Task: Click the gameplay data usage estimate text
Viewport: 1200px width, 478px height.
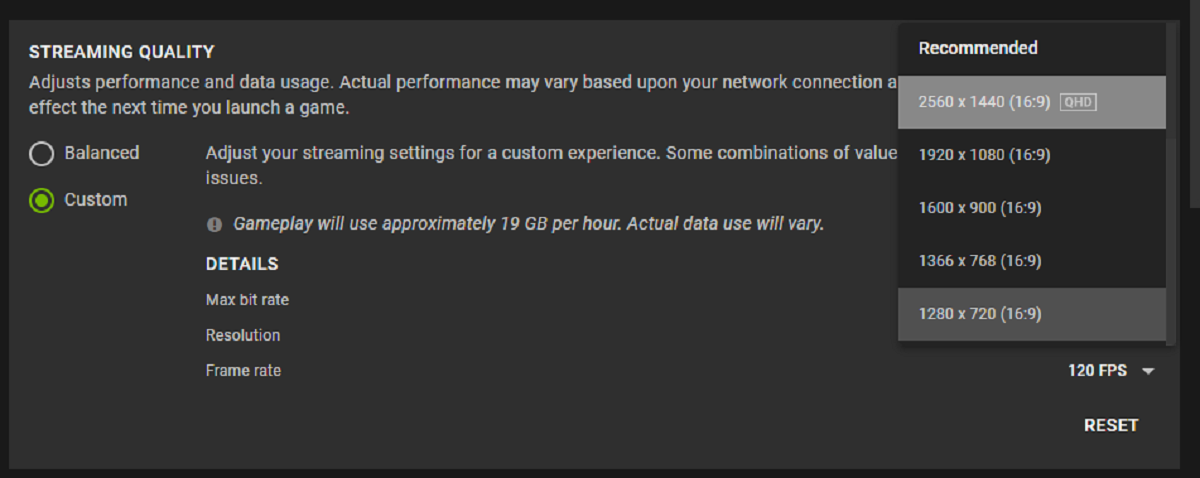Action: click(x=528, y=224)
